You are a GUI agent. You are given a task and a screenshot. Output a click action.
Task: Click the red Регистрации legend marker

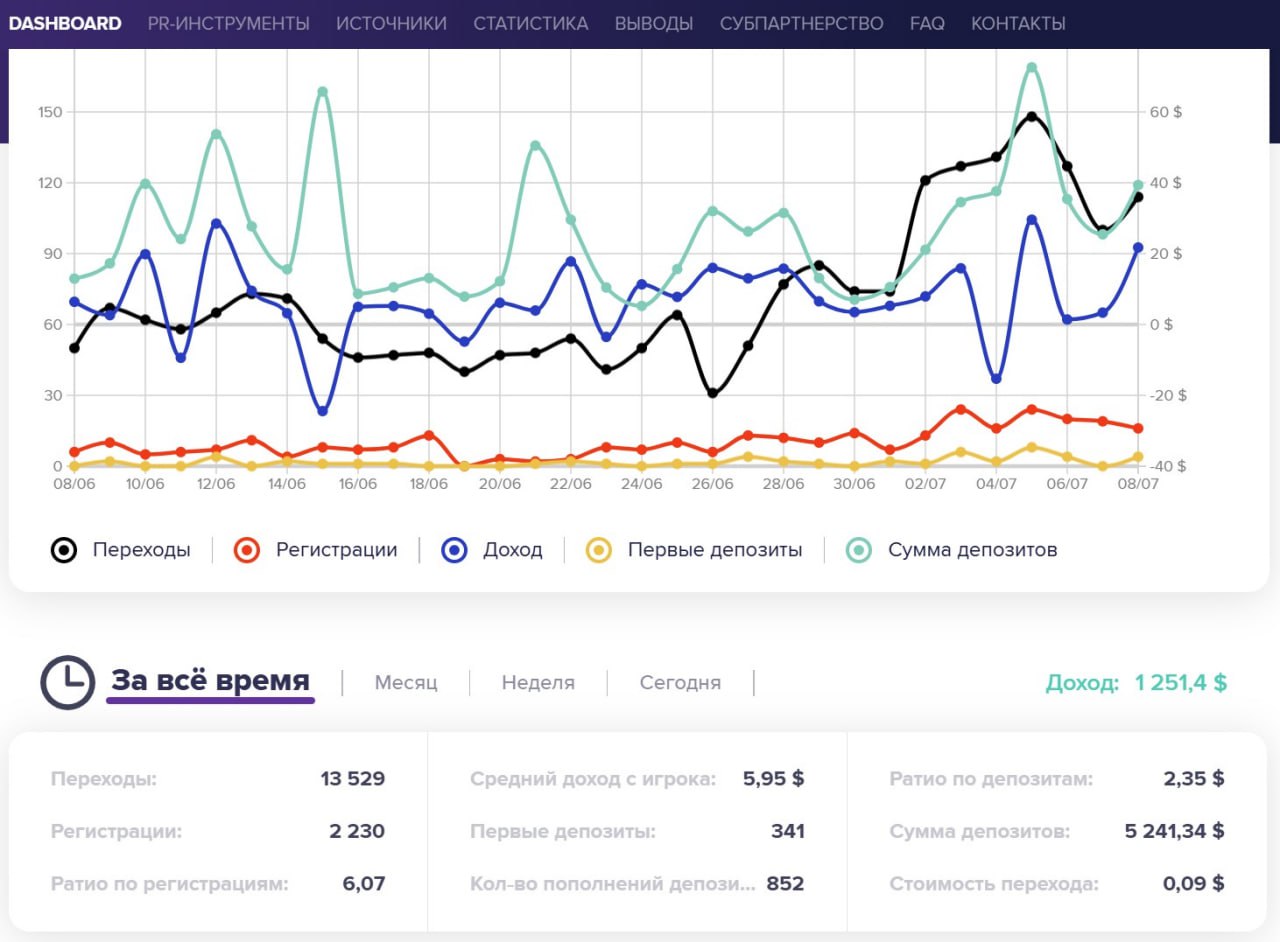pos(247,550)
